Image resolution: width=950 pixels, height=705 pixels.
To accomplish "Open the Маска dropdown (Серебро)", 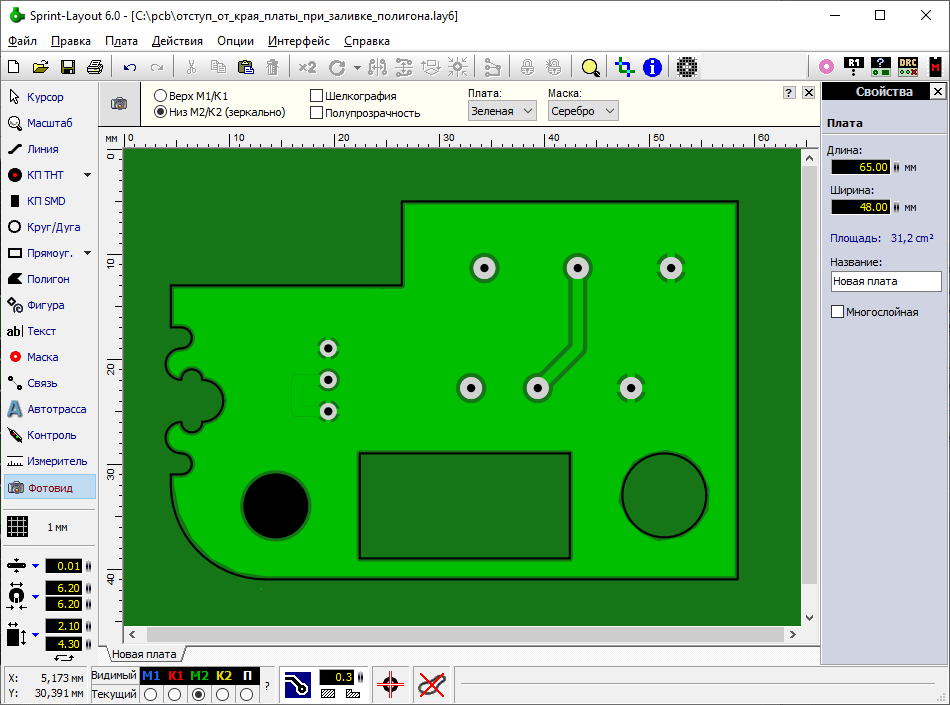I will 582,111.
